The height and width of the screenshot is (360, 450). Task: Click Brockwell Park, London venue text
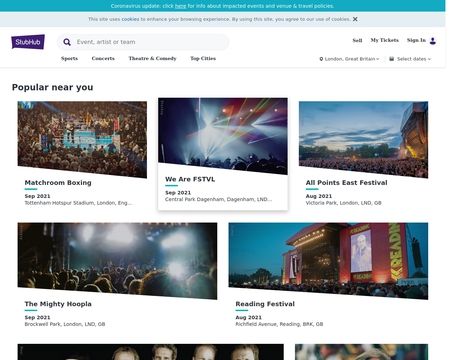coord(65,324)
